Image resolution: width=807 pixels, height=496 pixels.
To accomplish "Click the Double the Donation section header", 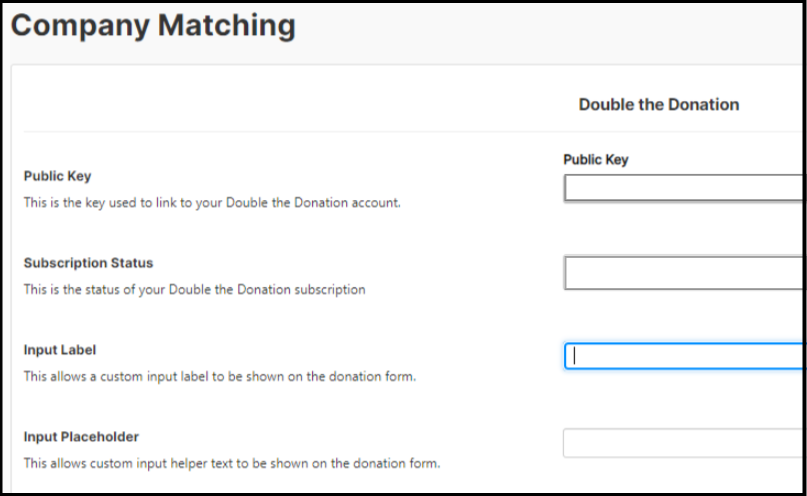I will point(659,104).
